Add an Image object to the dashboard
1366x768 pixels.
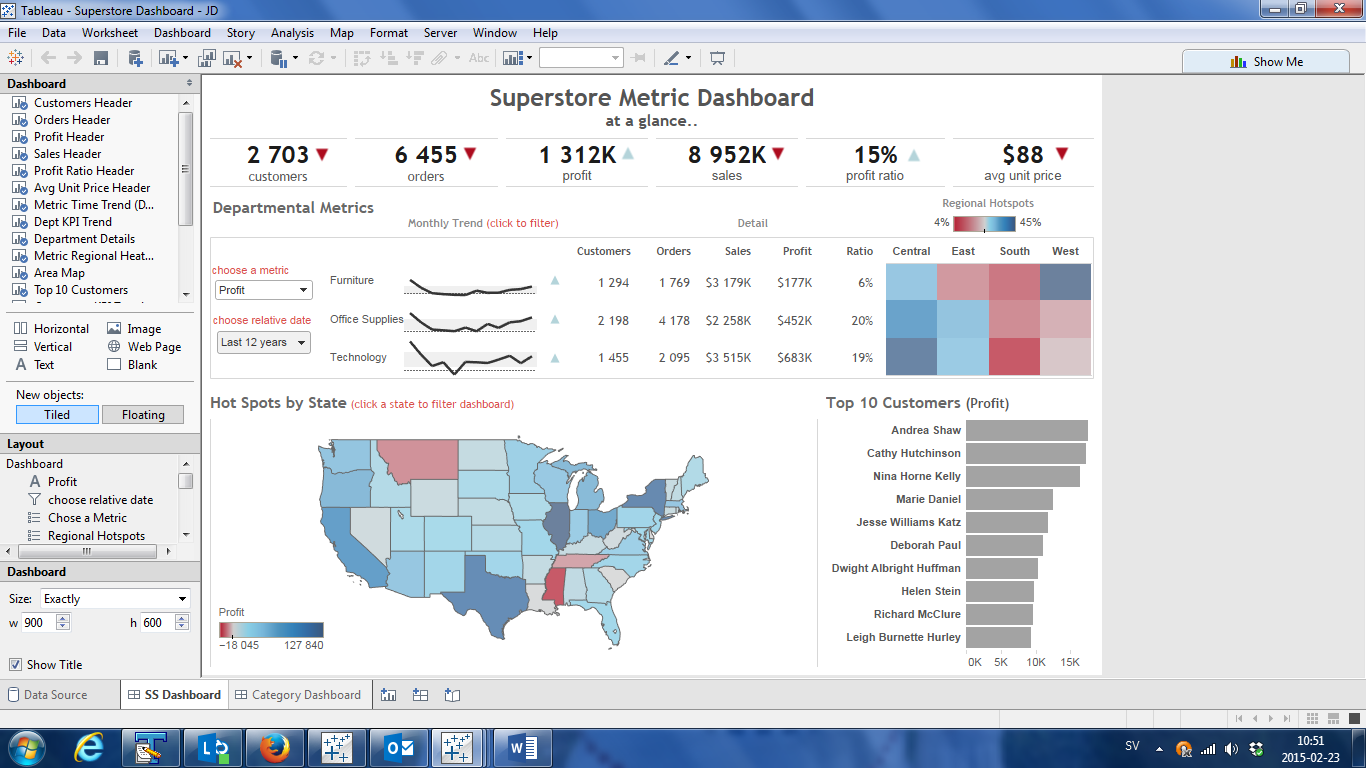pyautogui.click(x=134, y=328)
